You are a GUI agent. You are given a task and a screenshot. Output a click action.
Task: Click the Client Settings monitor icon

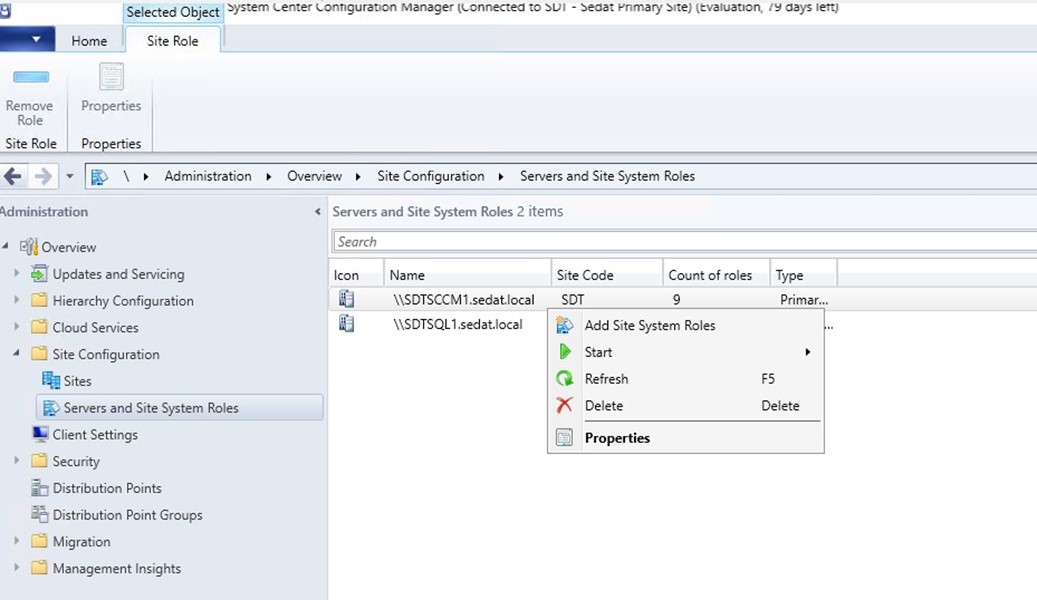pyautogui.click(x=40, y=434)
